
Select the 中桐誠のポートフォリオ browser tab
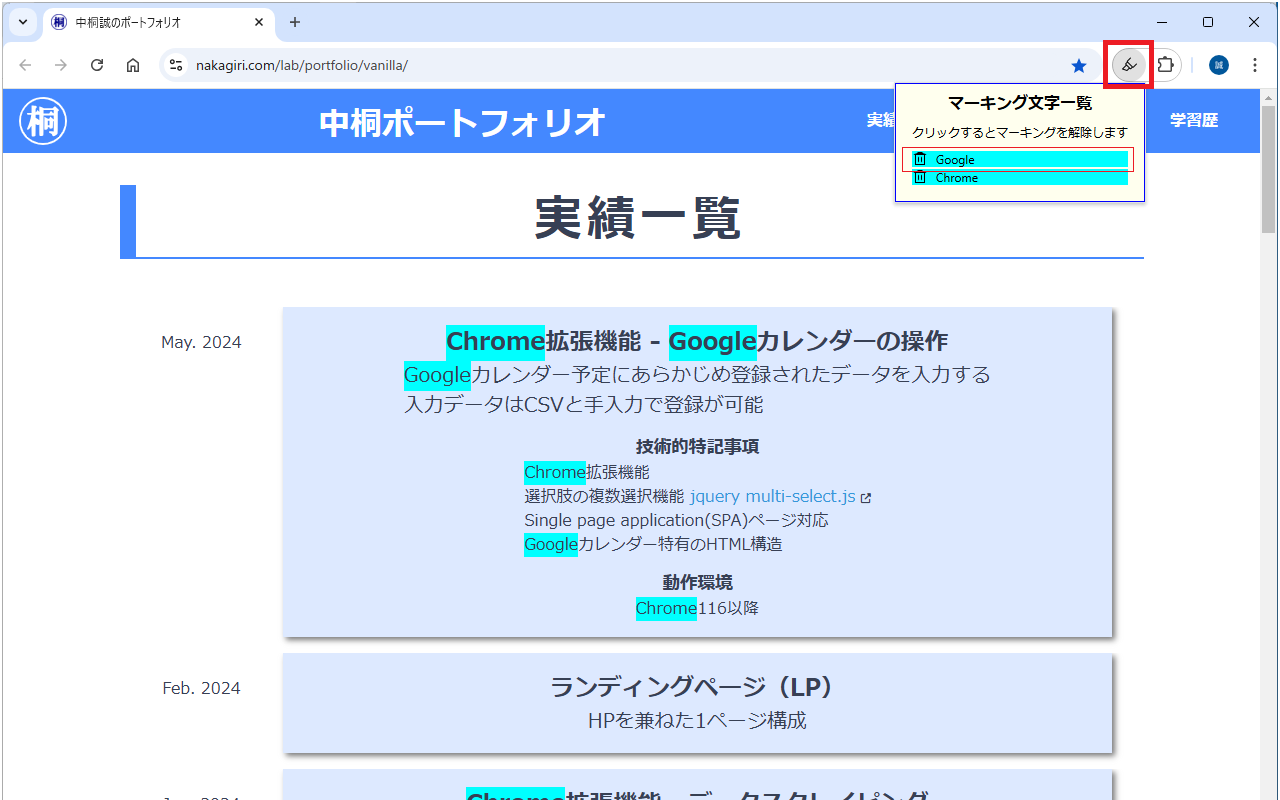(x=158, y=22)
